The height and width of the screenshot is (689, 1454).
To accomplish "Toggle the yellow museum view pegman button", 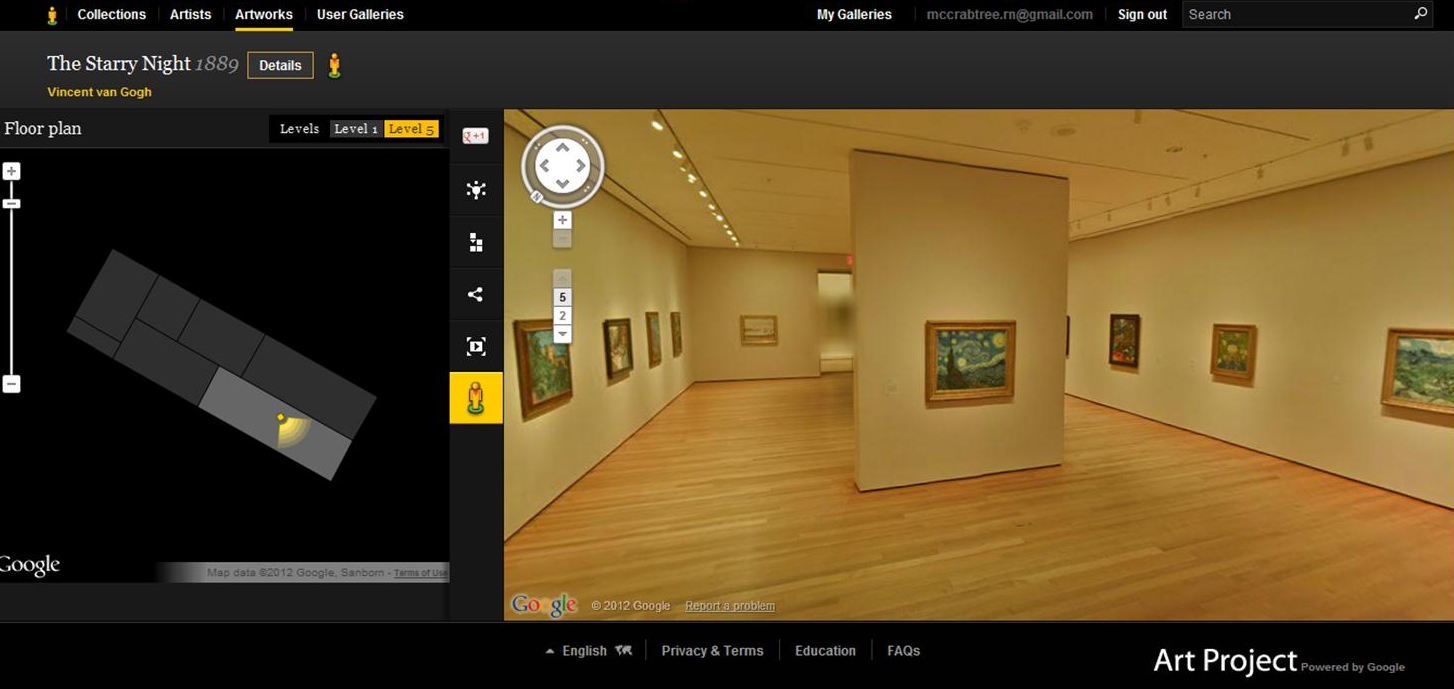I will coord(476,398).
